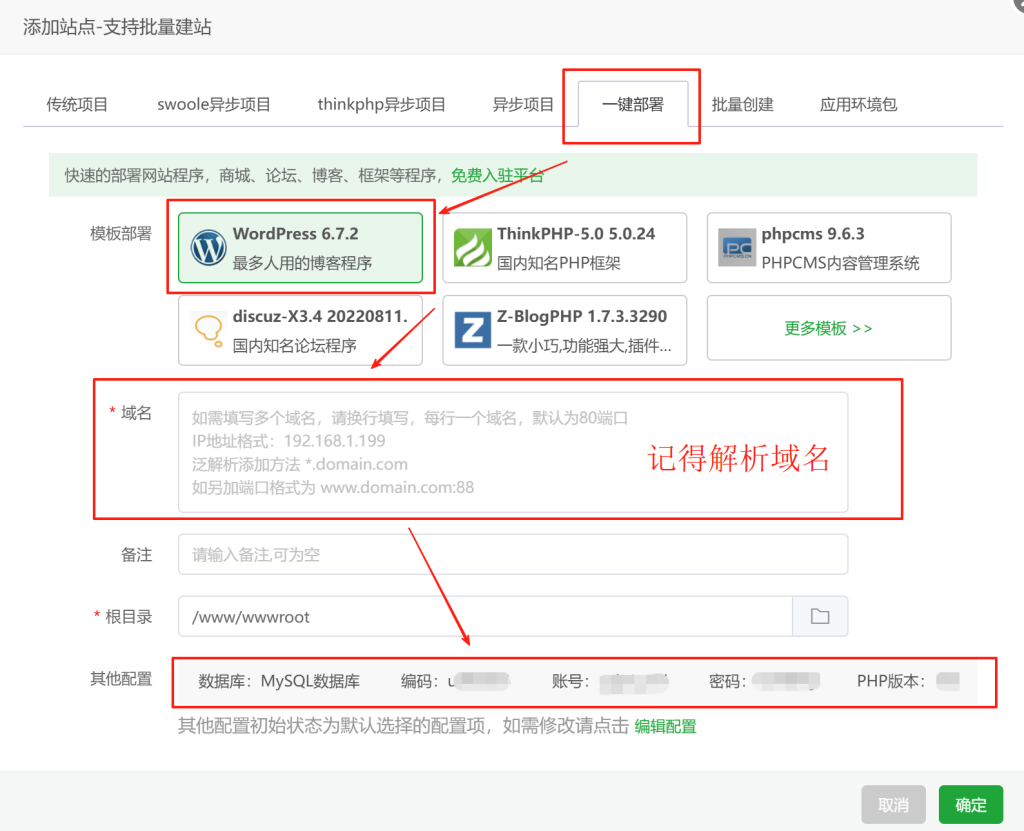Screen dimensions: 1024x831
Task: Choose the ThinkPHP-5.0 5.0.24 template card
Action: [x=565, y=248]
